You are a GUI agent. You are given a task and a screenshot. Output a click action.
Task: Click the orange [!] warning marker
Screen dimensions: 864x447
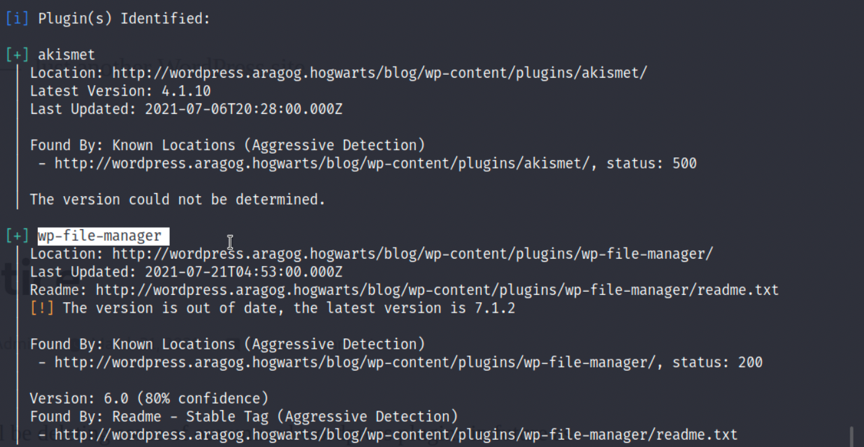click(x=42, y=308)
